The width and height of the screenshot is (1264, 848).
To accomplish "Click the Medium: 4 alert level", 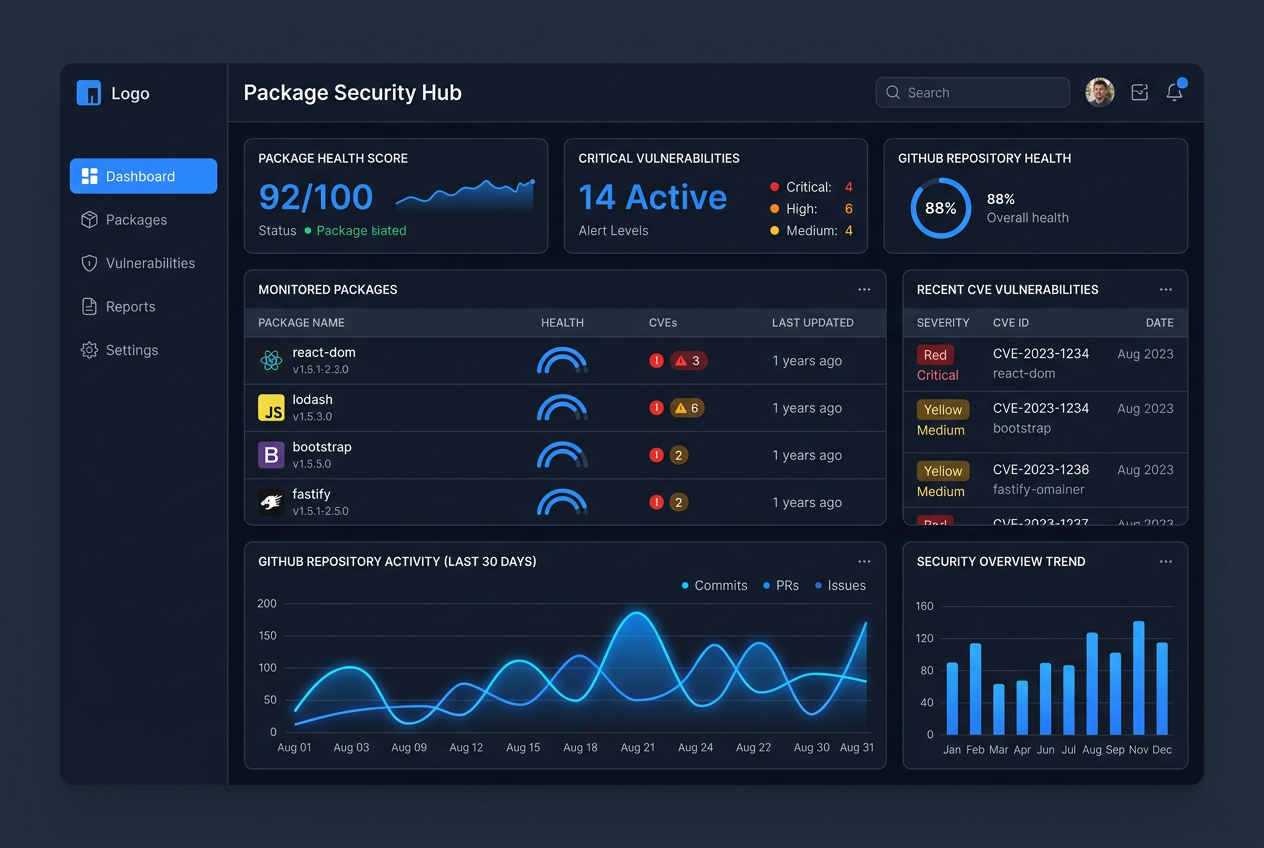I will 811,231.
